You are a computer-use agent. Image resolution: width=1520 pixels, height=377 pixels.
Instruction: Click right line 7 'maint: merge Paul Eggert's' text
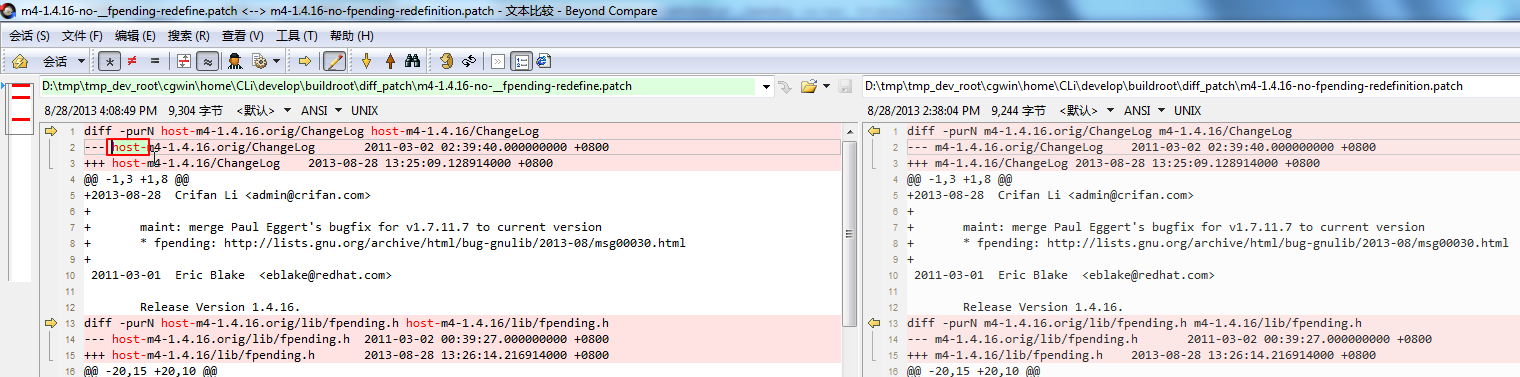point(1054,227)
